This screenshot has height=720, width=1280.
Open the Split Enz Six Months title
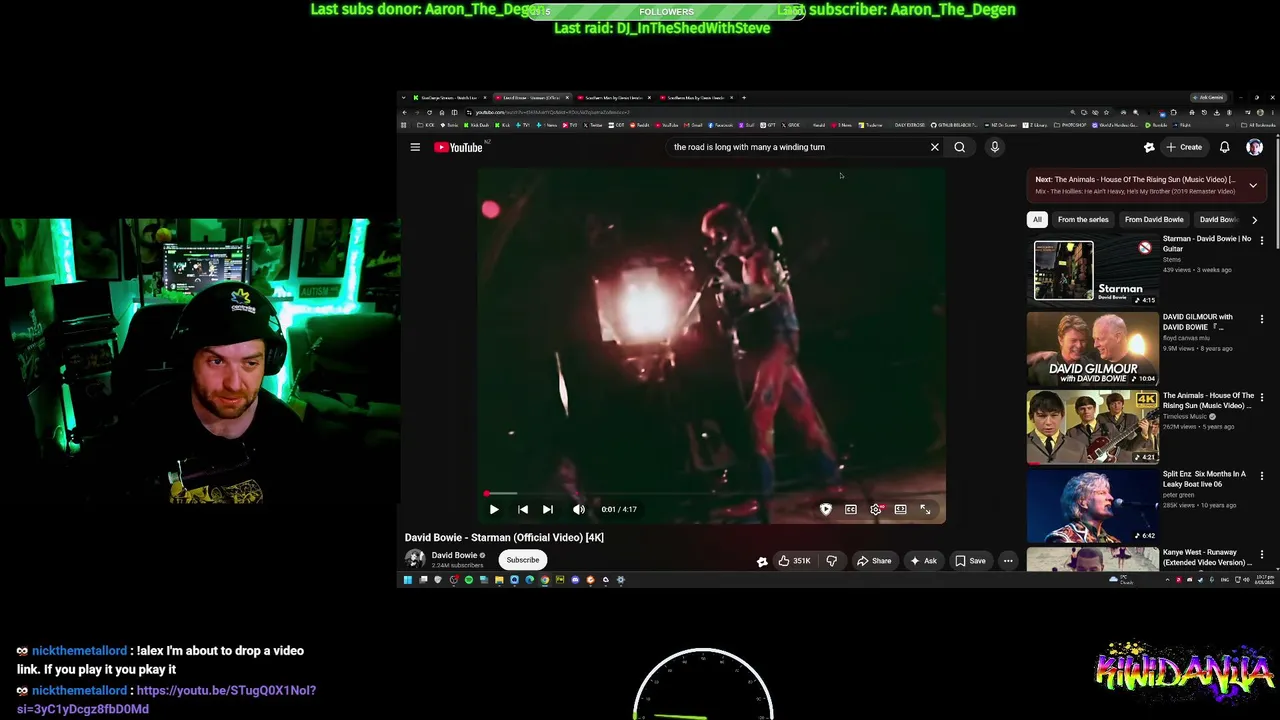coord(1204,479)
